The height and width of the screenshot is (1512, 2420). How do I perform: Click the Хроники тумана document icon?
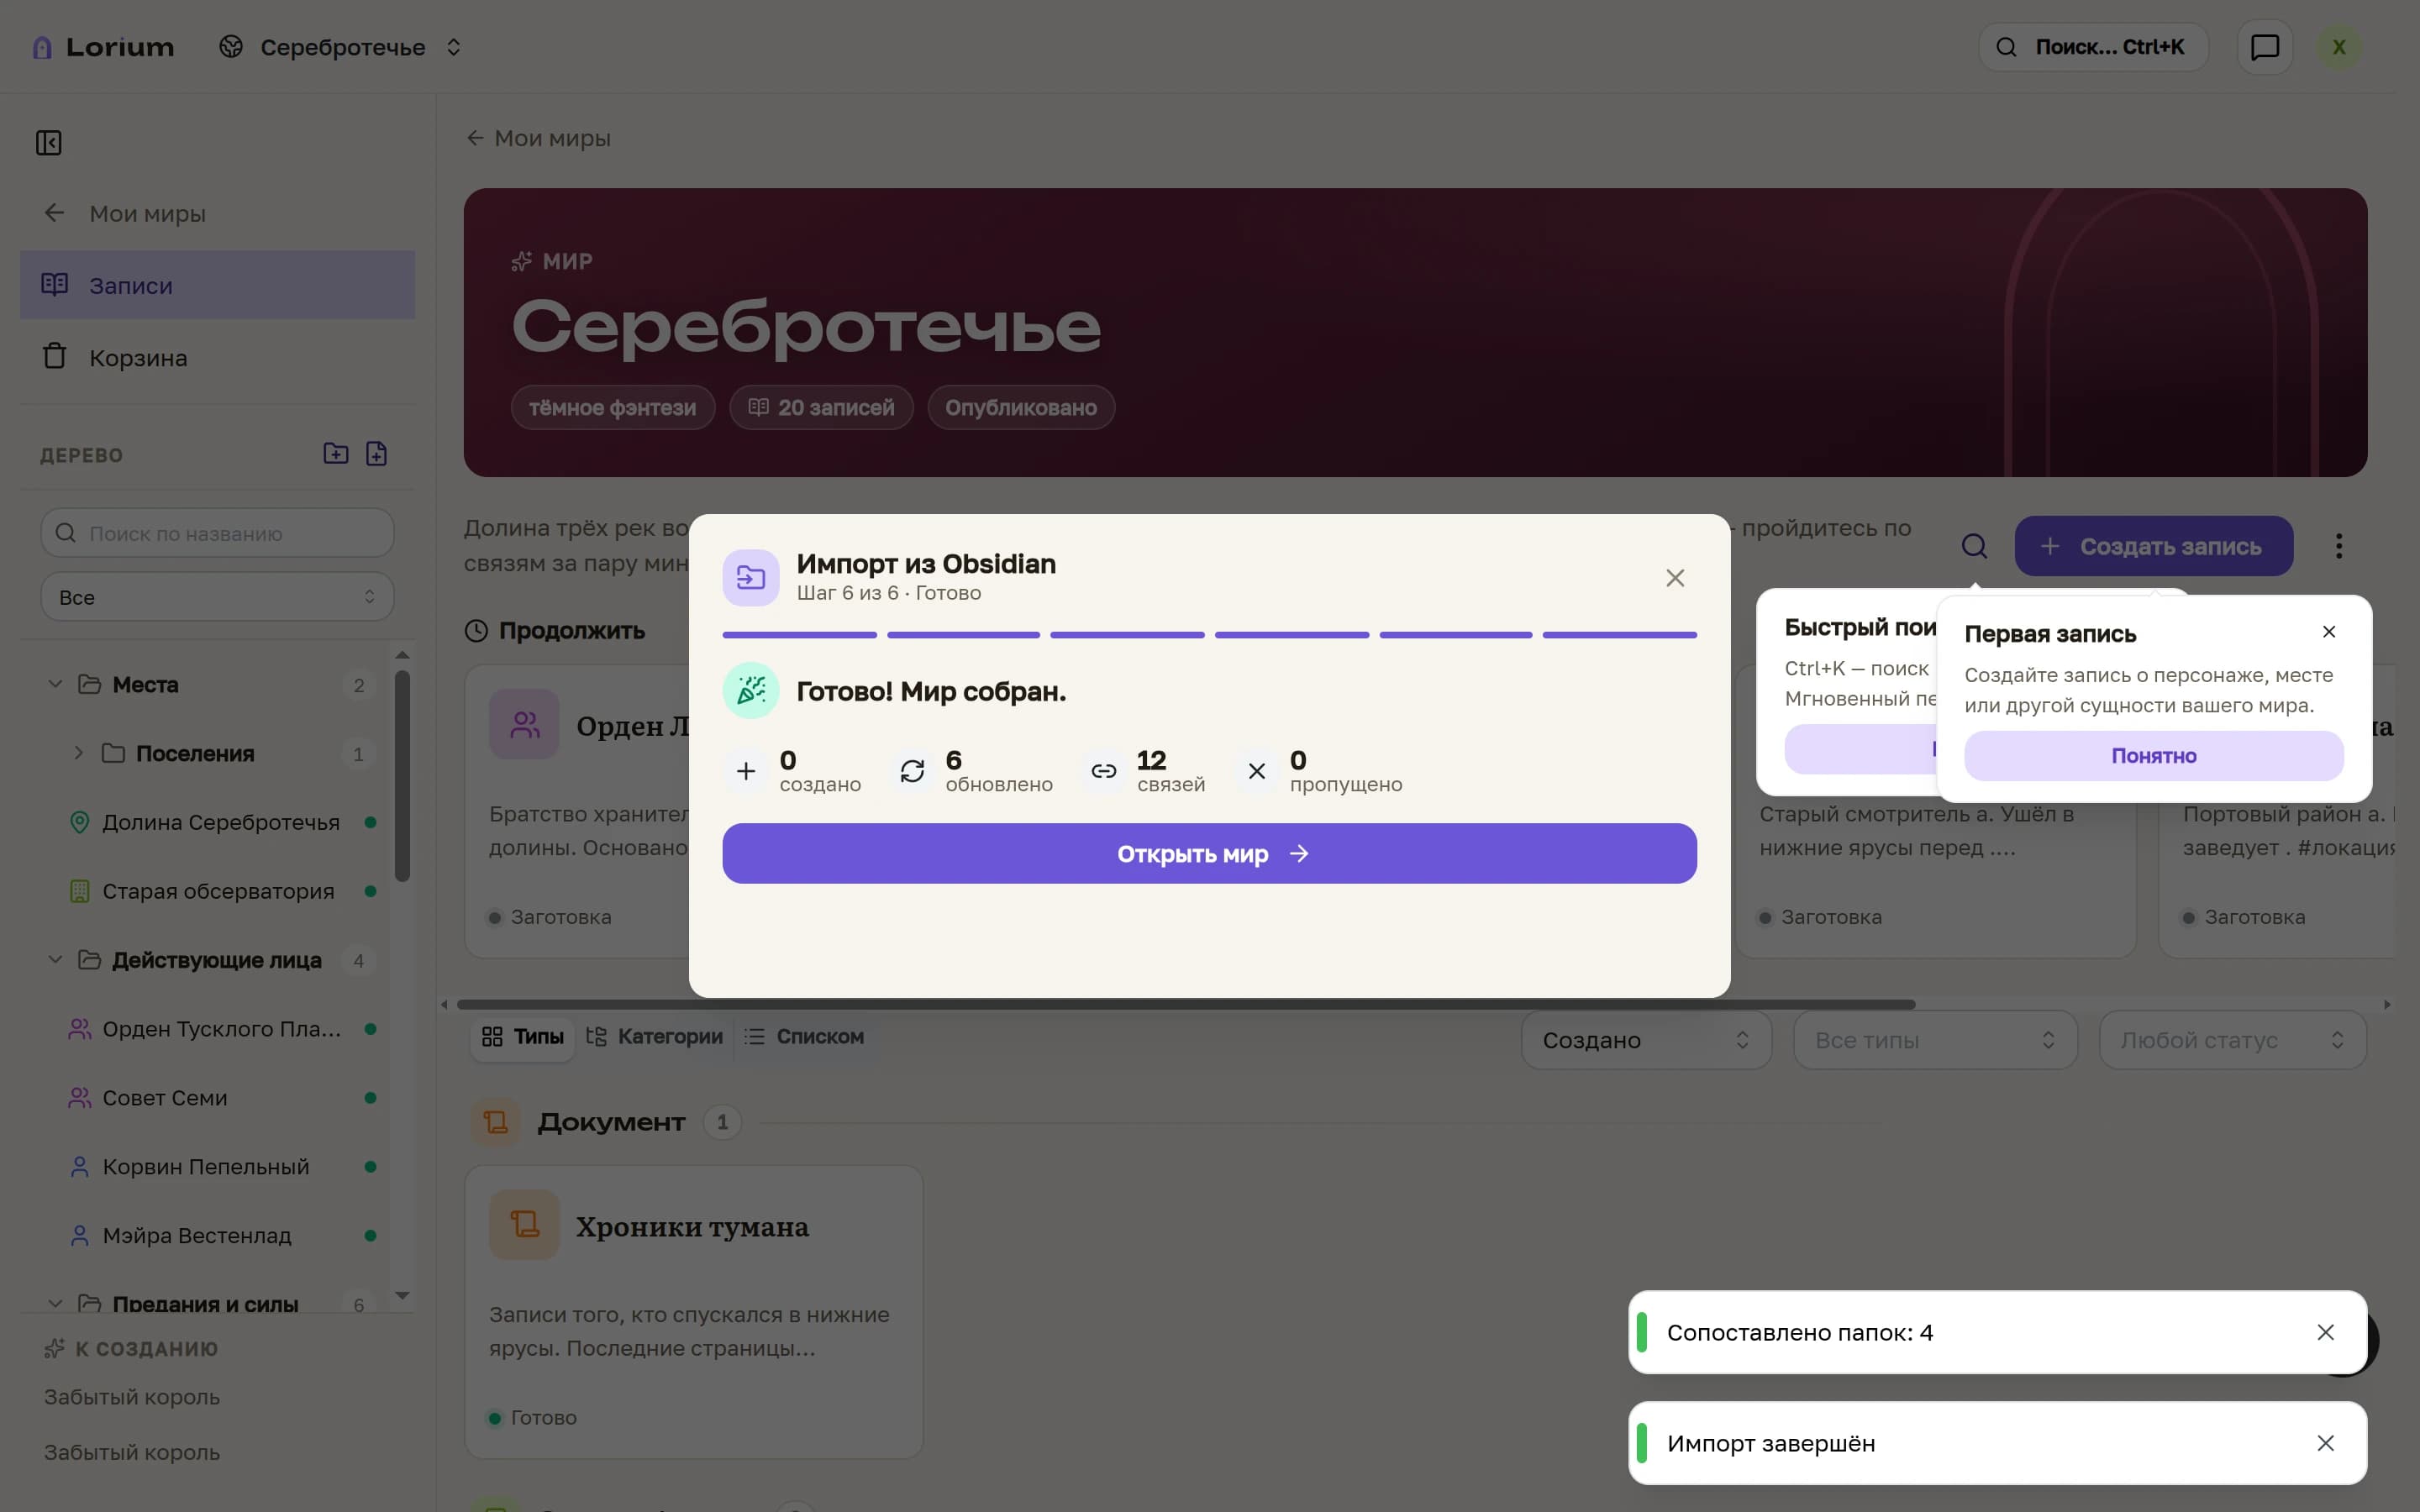524,1224
